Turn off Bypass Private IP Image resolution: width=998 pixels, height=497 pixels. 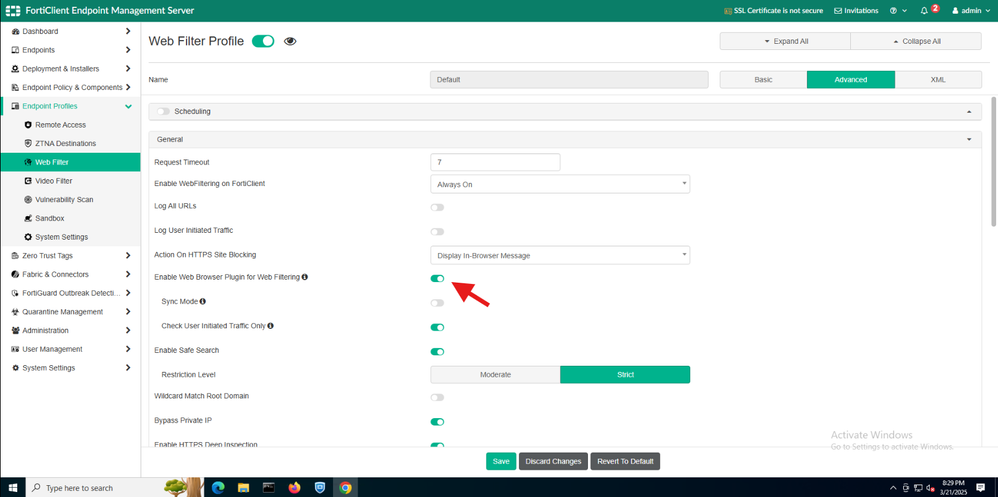pos(437,421)
